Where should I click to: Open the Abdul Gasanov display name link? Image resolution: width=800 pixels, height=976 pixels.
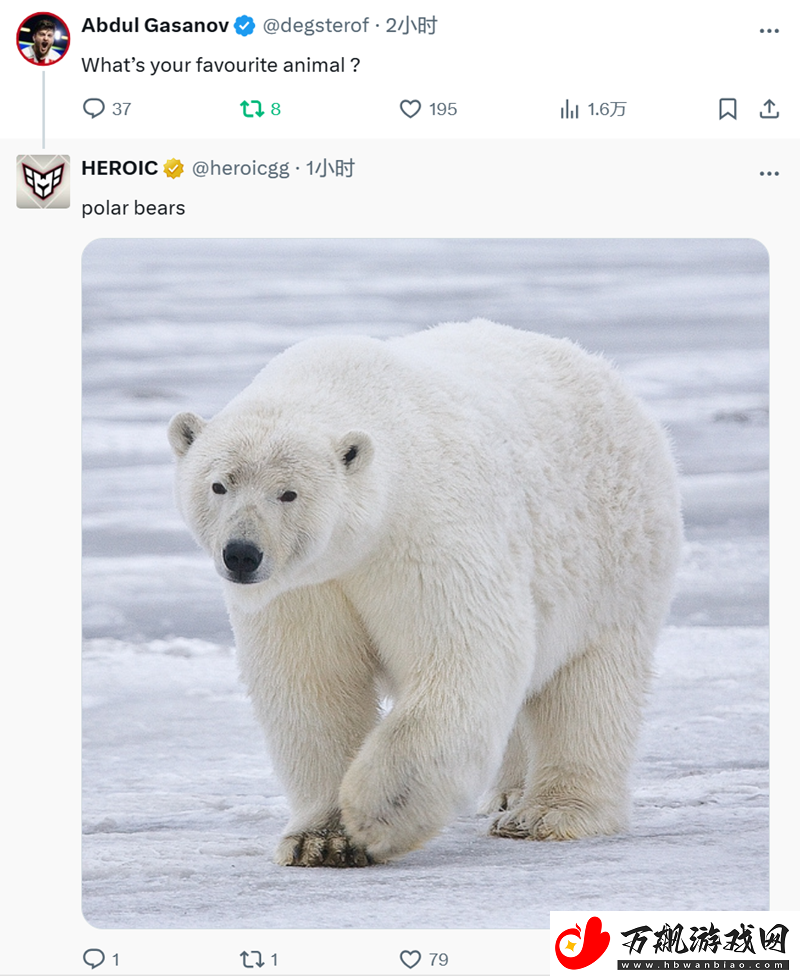(155, 26)
